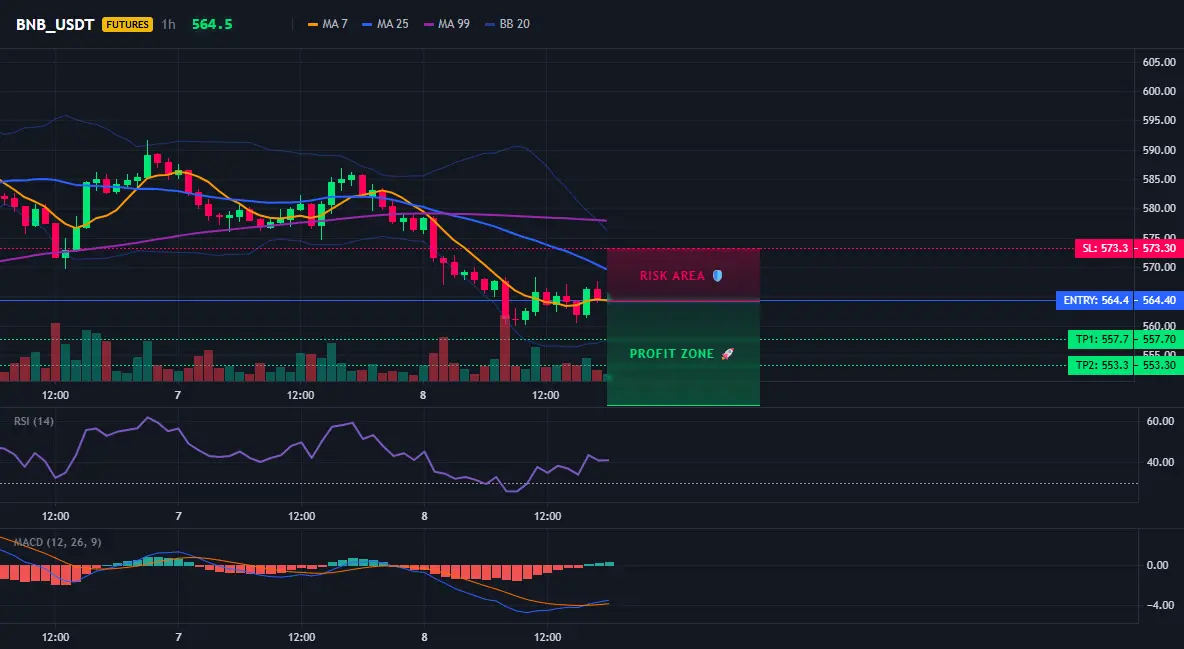This screenshot has width=1184, height=649.
Task: Click the blue MA 25 color dash in legend
Action: pos(368,24)
